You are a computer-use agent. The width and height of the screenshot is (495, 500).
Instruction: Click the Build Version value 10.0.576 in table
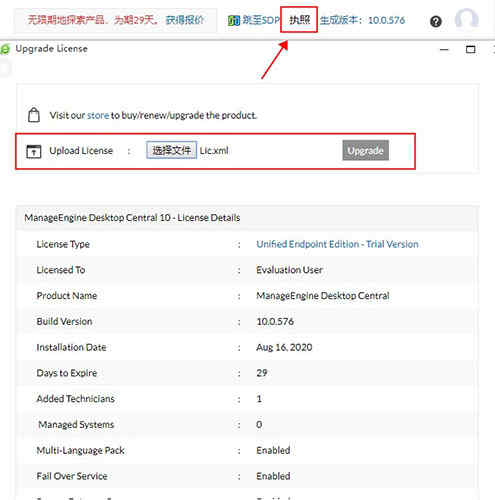[275, 322]
